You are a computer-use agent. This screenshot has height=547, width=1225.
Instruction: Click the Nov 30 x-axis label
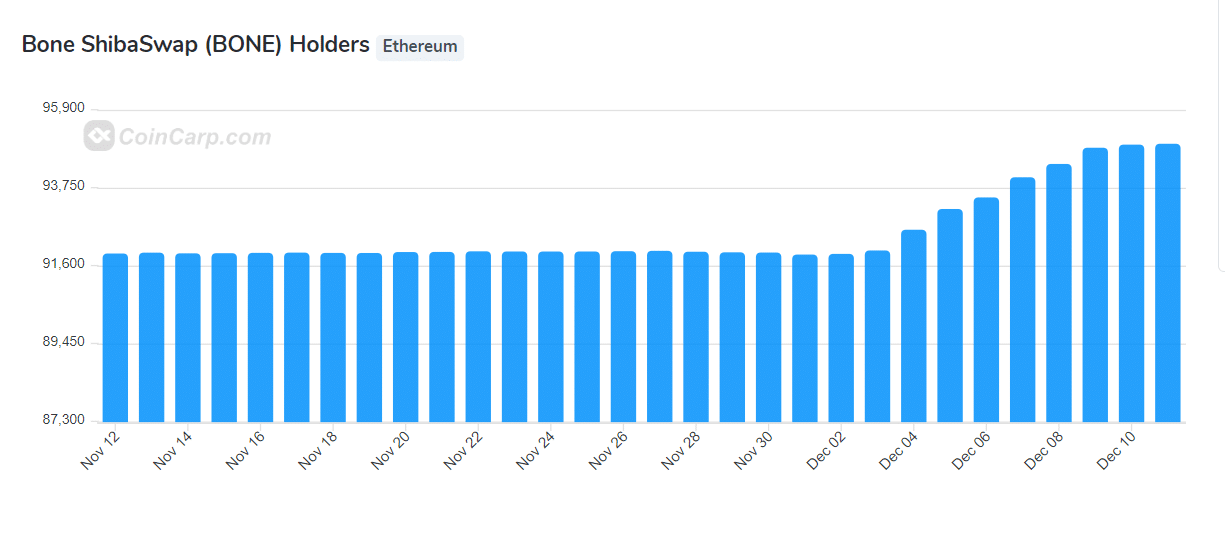[x=752, y=450]
